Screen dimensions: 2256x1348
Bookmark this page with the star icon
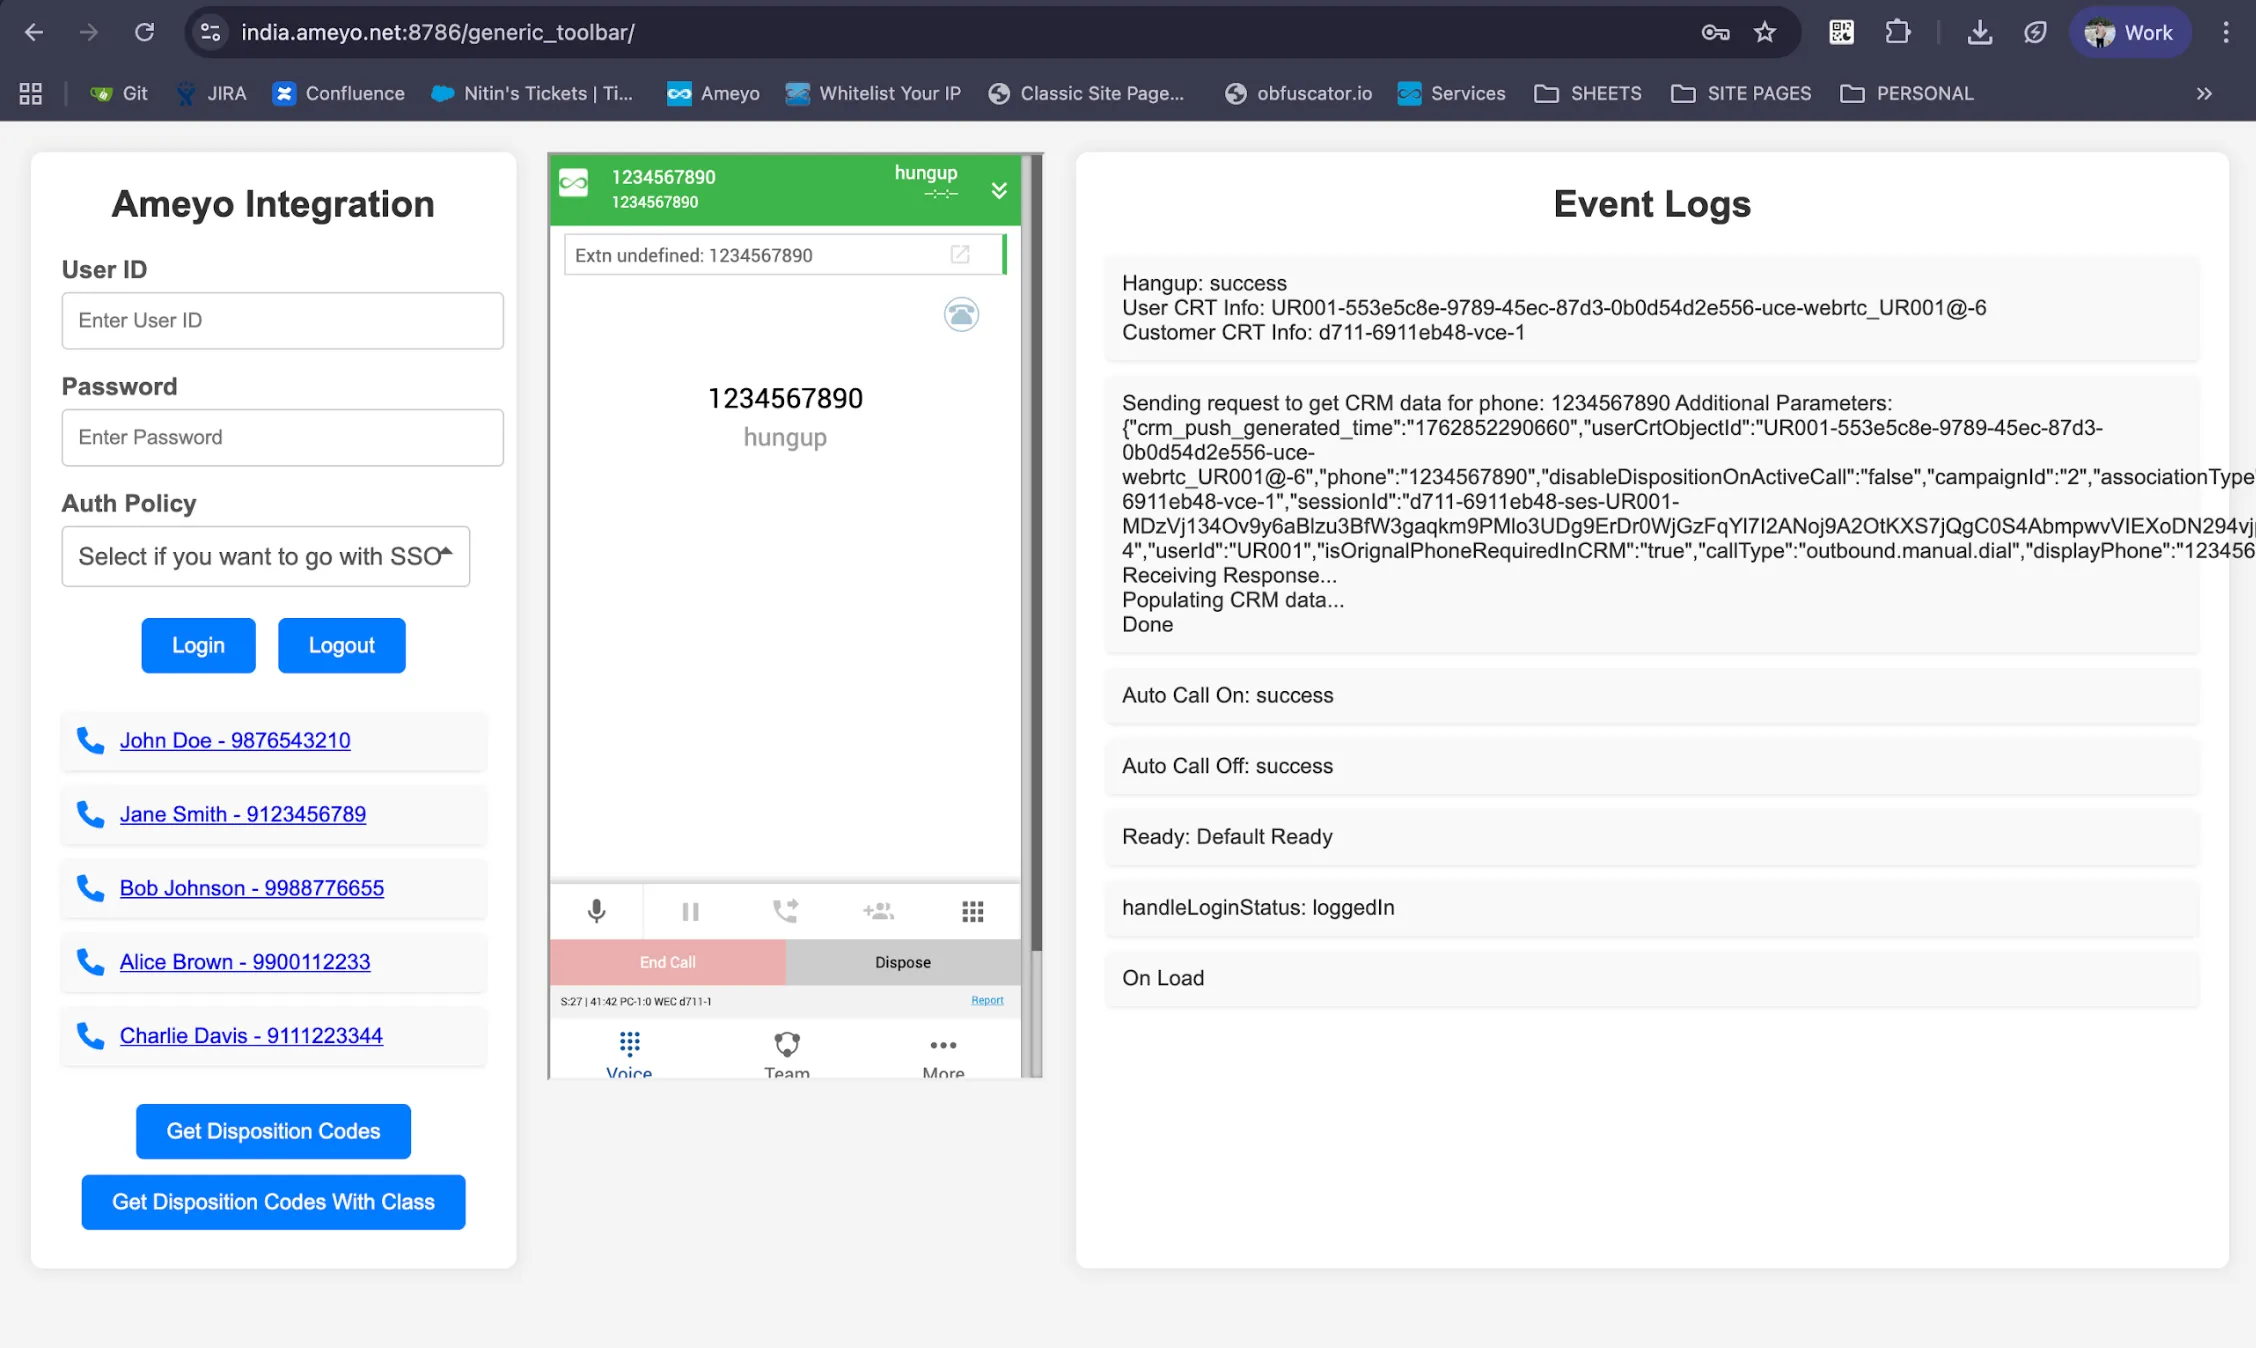(x=1765, y=32)
